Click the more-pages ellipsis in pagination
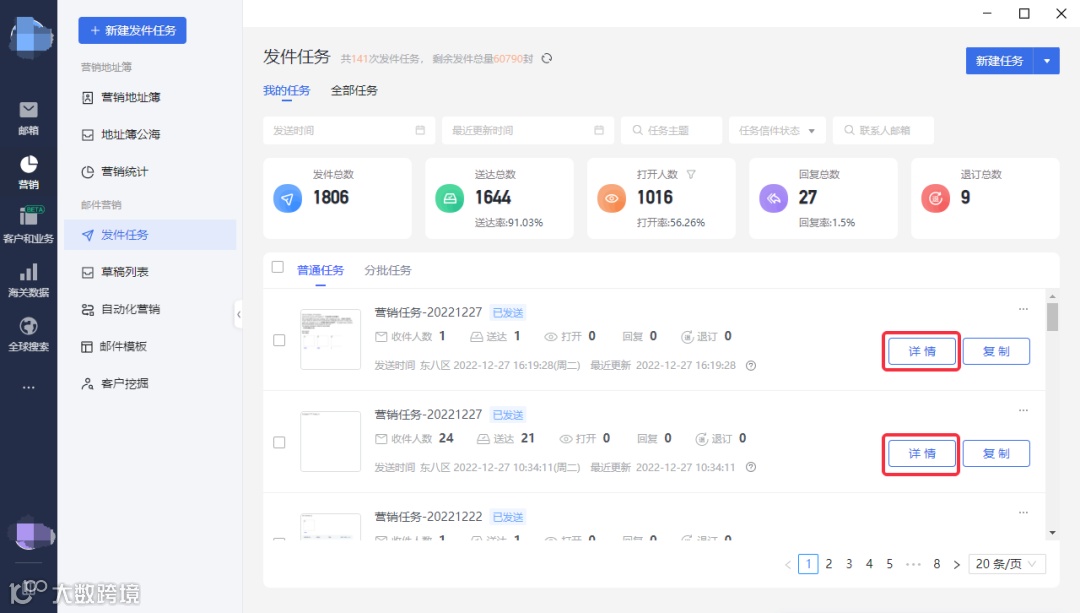 coord(913,564)
